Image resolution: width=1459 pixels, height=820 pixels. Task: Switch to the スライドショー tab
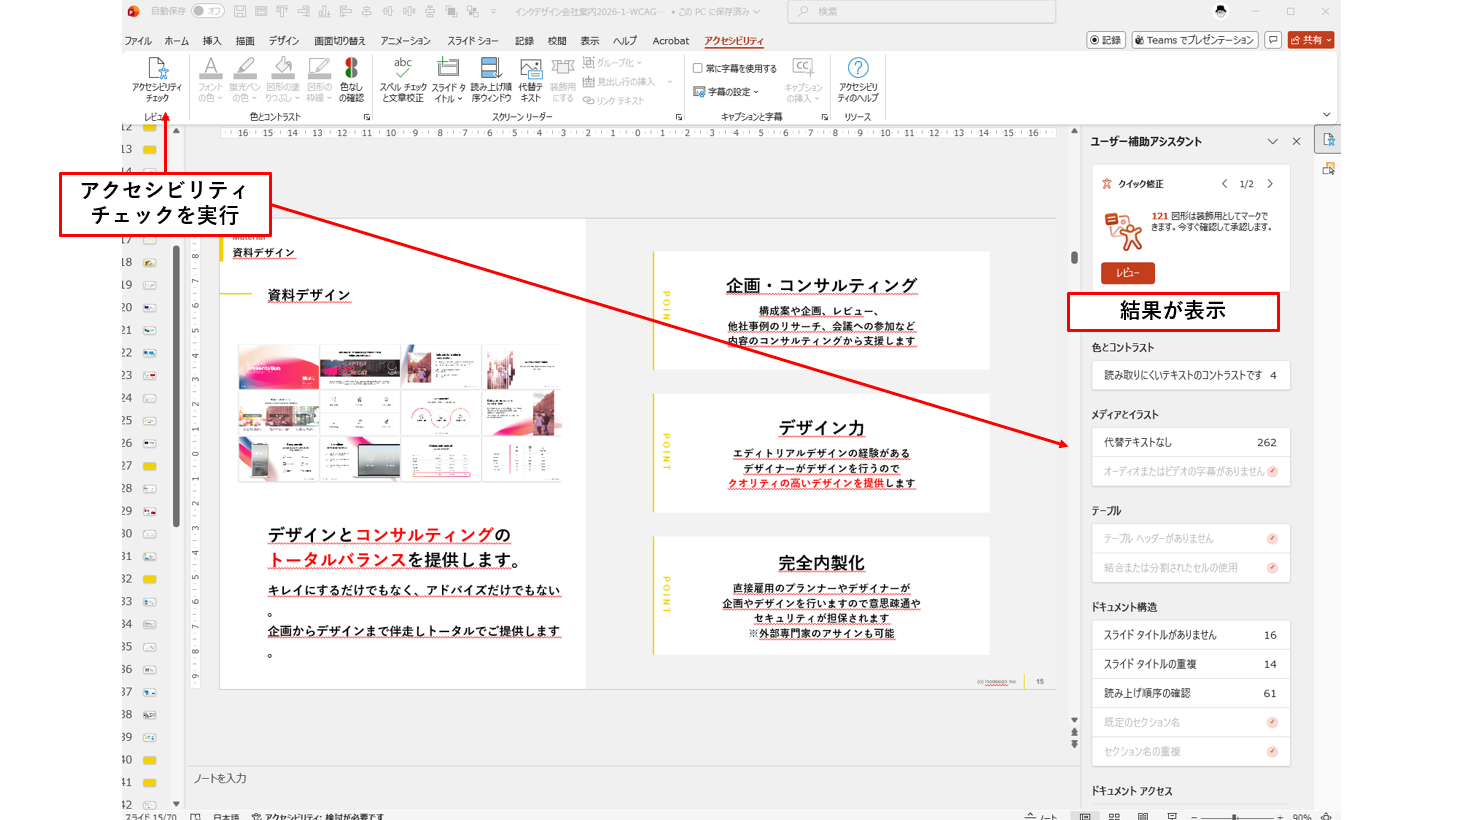coord(472,41)
